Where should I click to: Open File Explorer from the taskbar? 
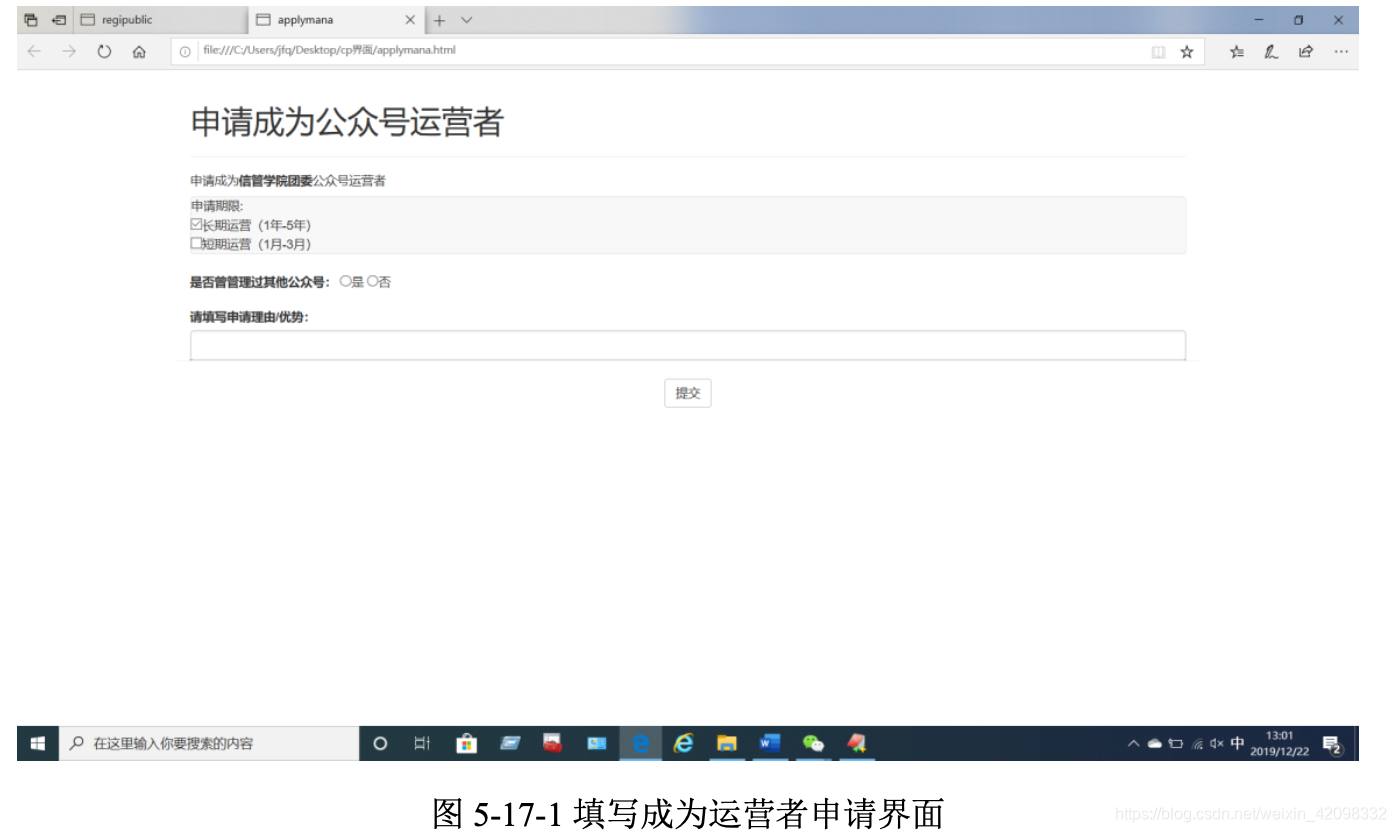point(727,743)
